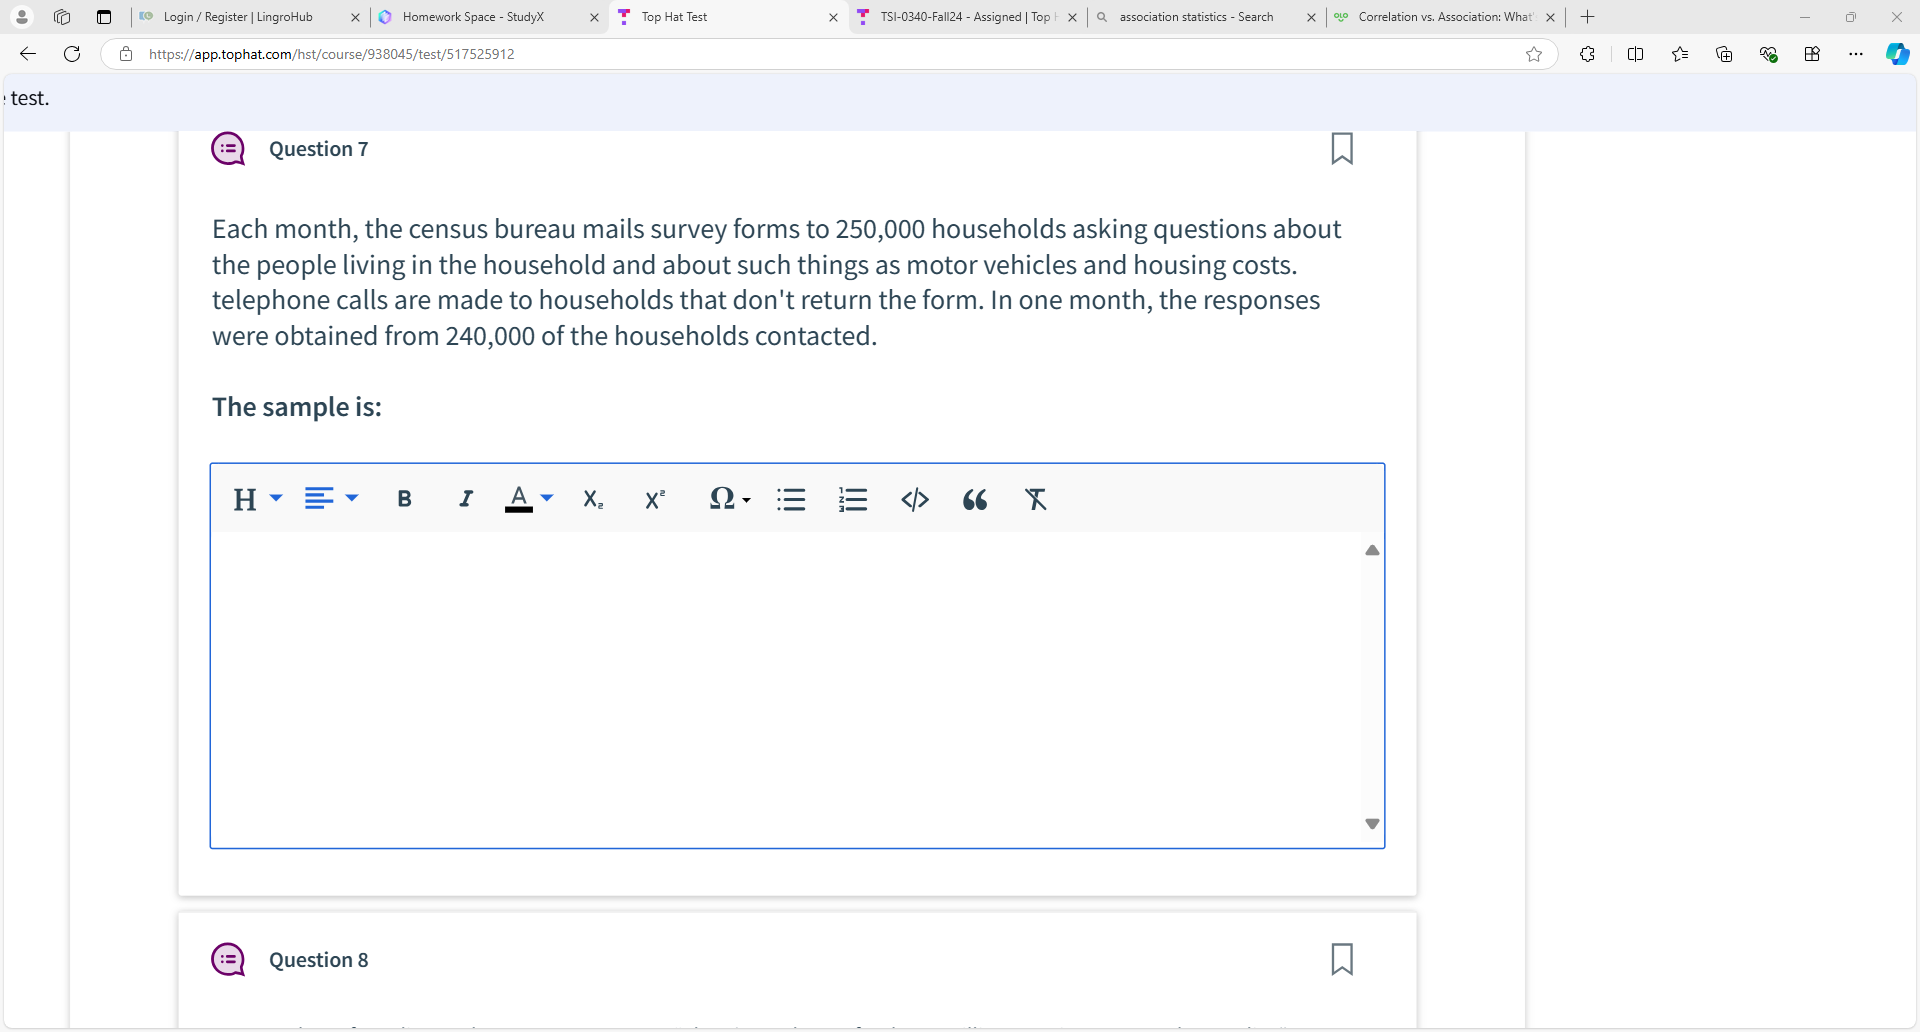Image resolution: width=1920 pixels, height=1032 pixels.
Task: Click the editor scroll down arrow
Action: point(1372,824)
